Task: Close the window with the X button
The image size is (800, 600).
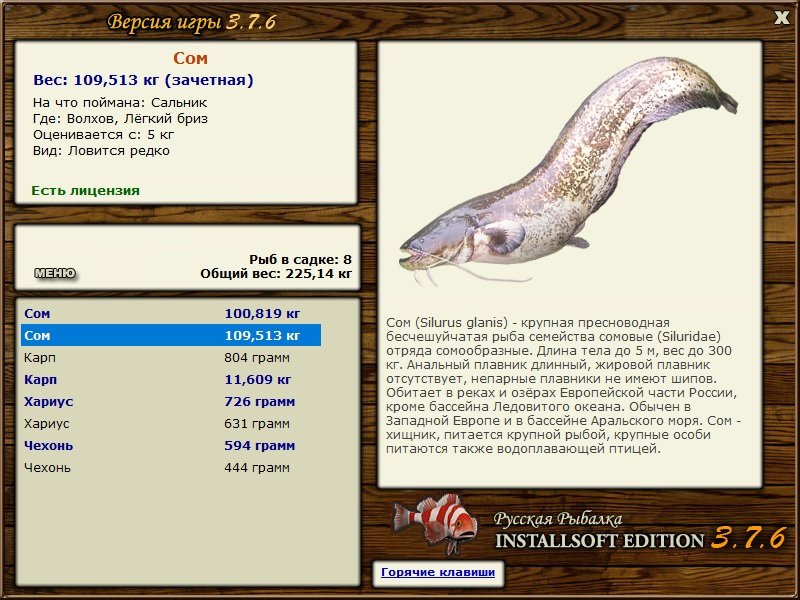Action: (x=781, y=18)
